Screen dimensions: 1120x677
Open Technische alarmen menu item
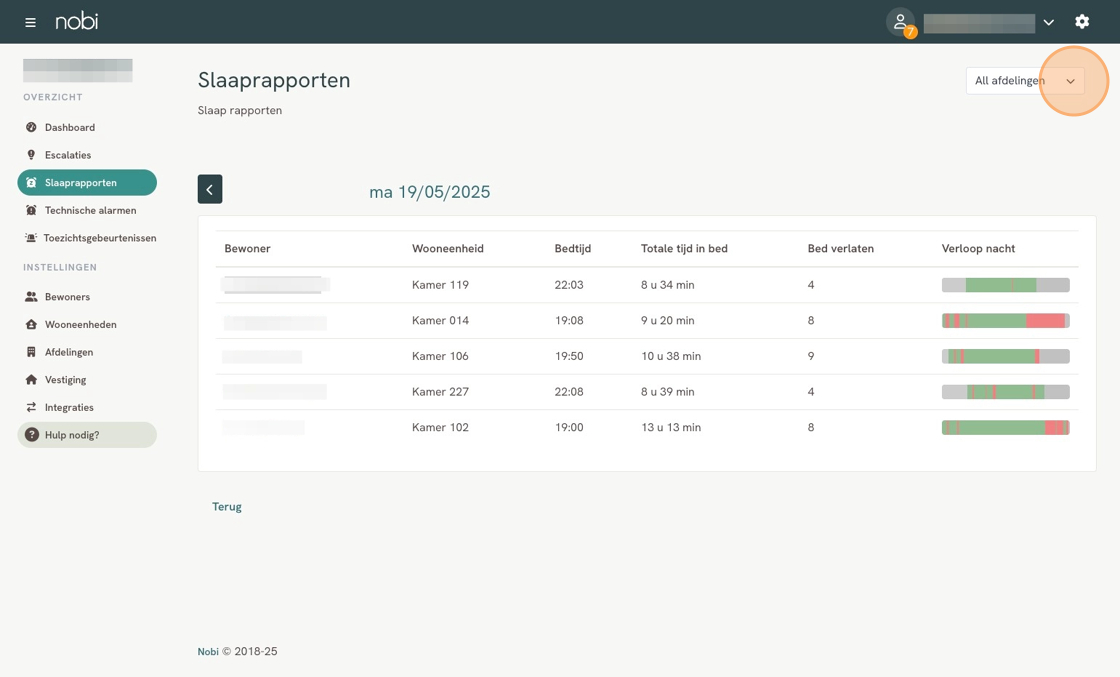(x=89, y=210)
